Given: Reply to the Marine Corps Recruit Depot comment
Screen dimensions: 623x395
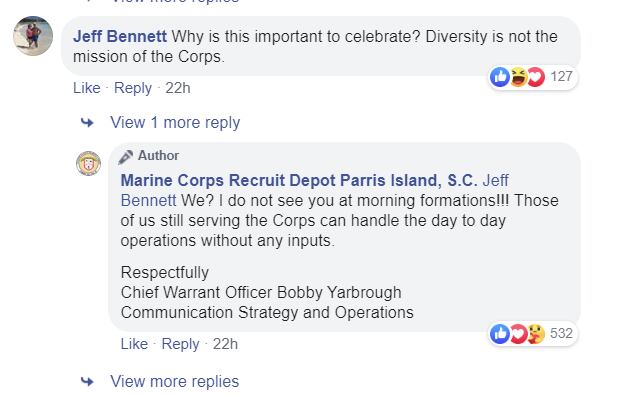Looking at the screenshot, I should pos(180,344).
